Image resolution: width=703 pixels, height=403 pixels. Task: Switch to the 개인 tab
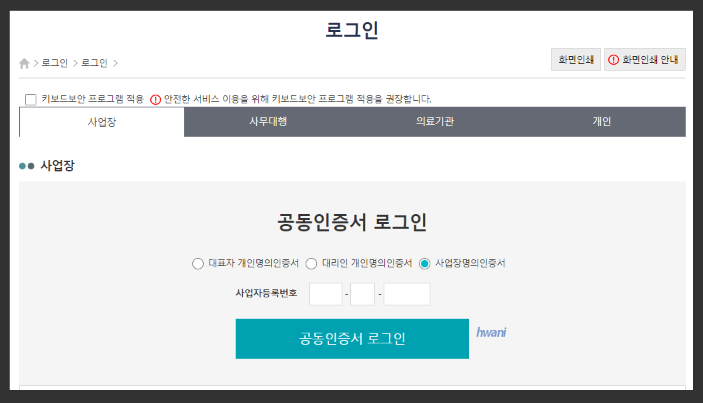(x=602, y=122)
